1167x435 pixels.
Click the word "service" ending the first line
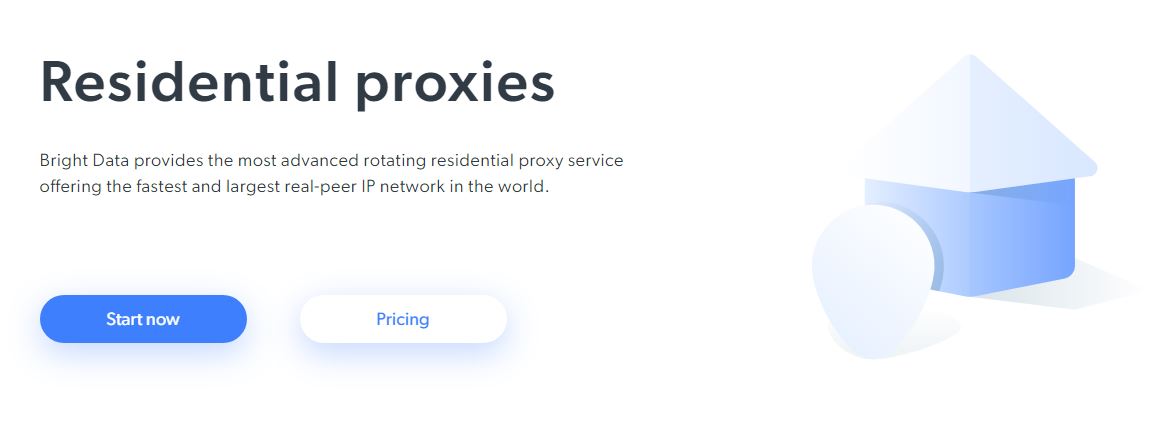[x=596, y=161]
